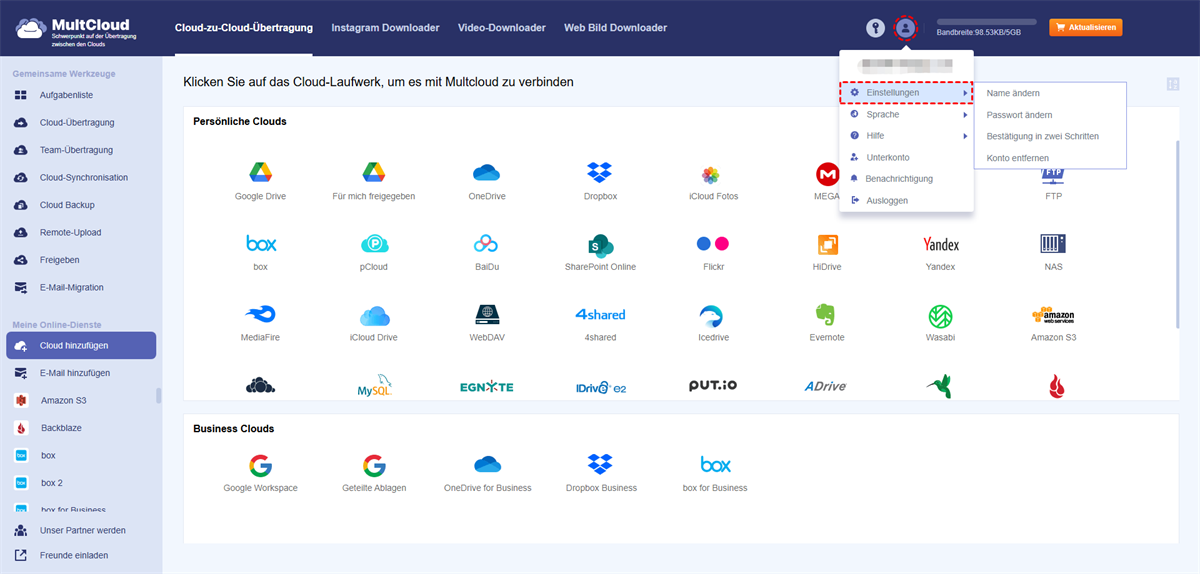Choose the iCloud Drive icon
The height and width of the screenshot is (574, 1200).
374,315
